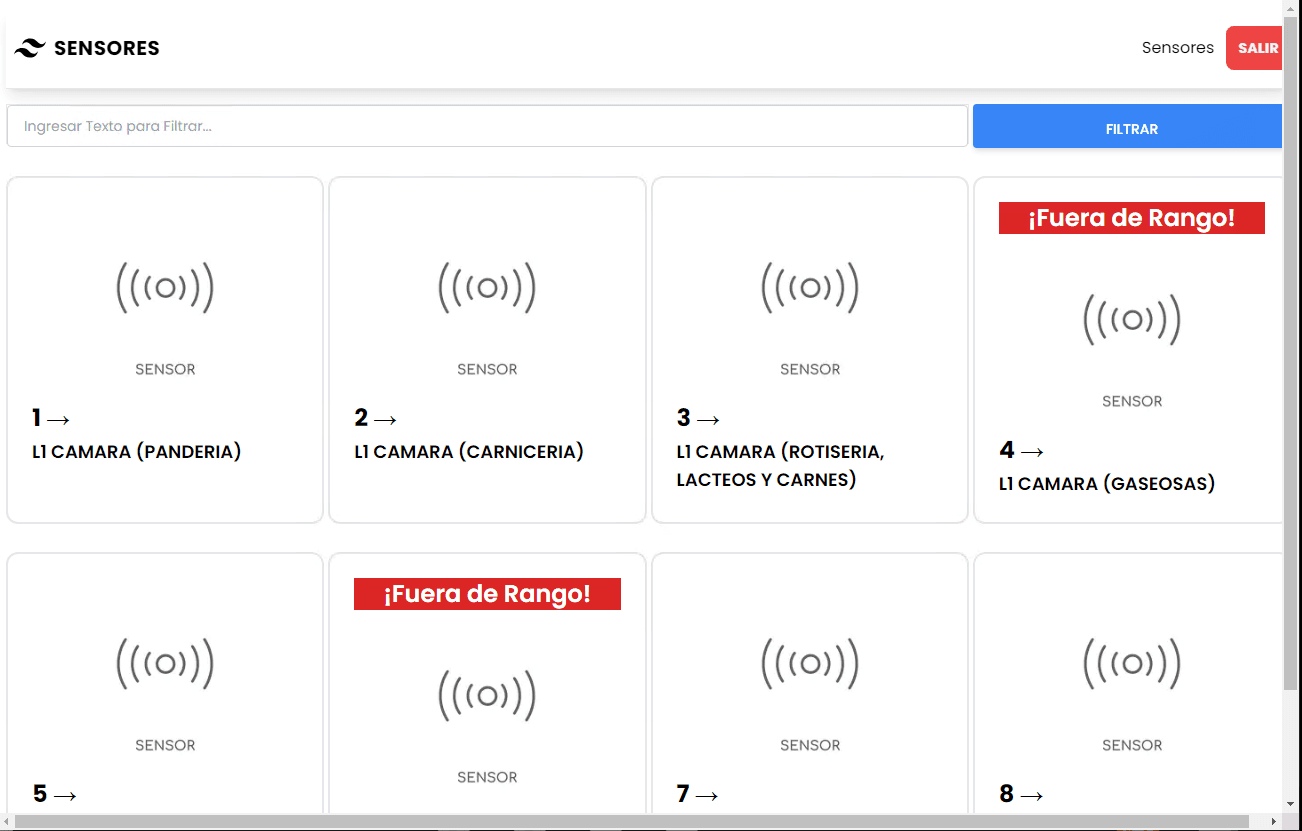Click the sensor signal icon of card 4
Screen dimensions: 1302x831
pos(1132,320)
